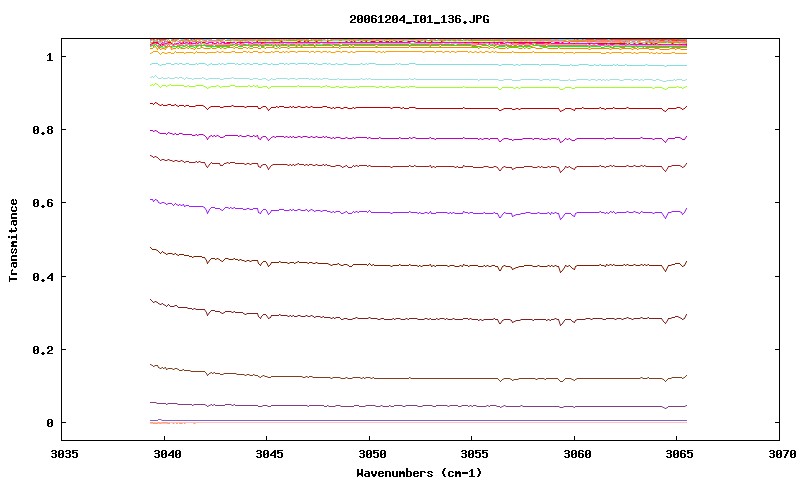
Task: Click x-axis tick label 3035
Action: (64, 454)
